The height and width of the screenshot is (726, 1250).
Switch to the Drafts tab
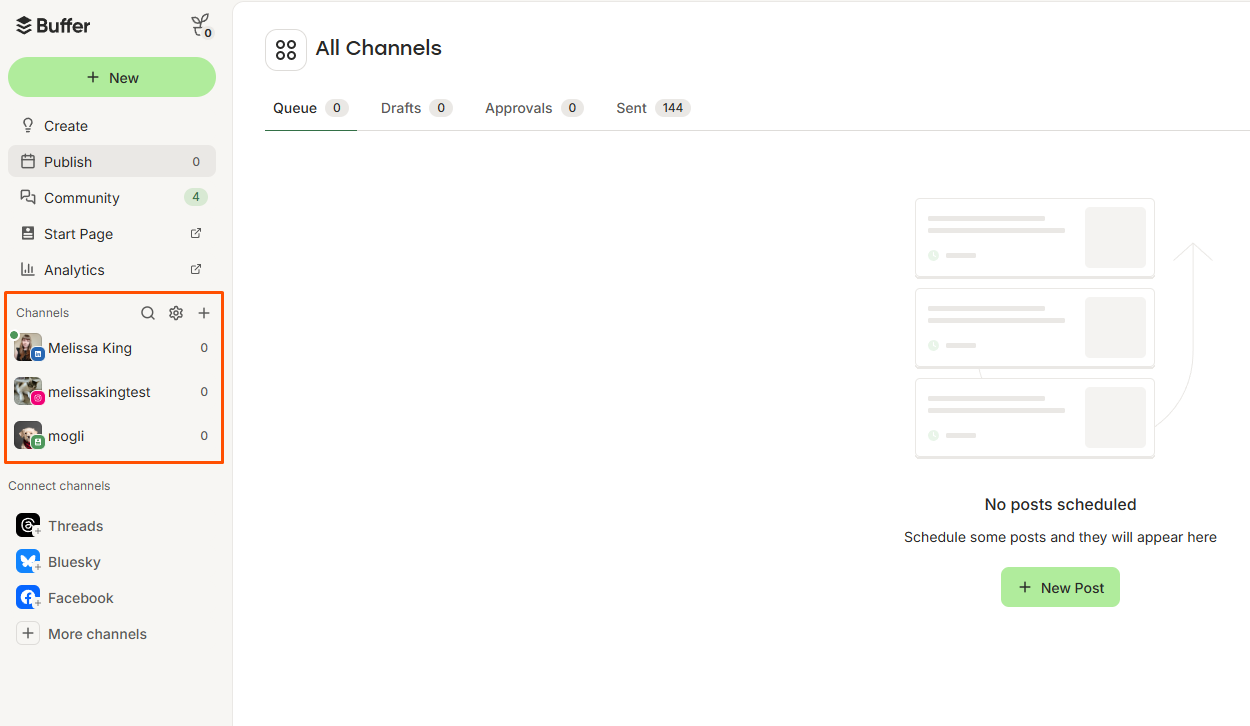[x=416, y=108]
